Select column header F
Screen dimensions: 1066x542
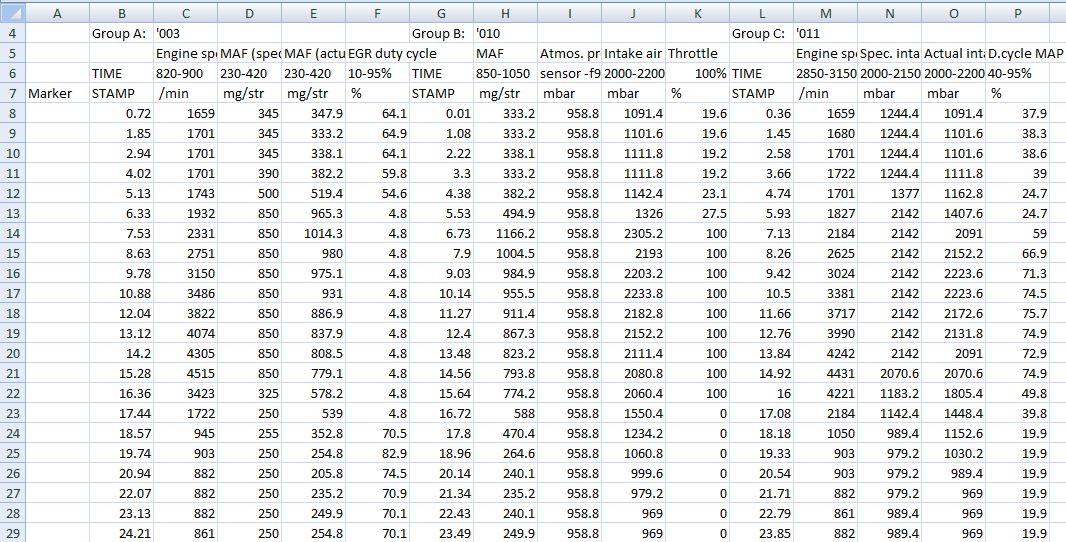(x=377, y=13)
